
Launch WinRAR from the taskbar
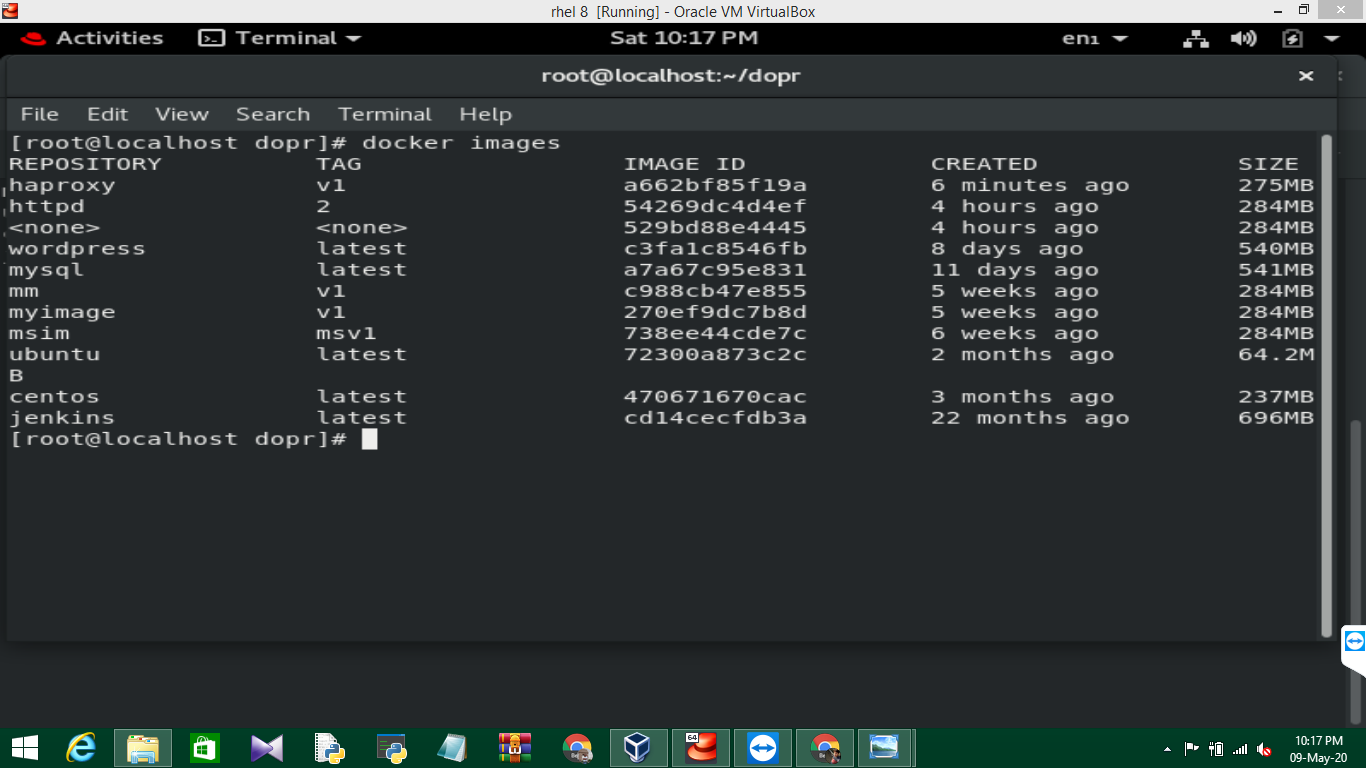click(x=513, y=747)
